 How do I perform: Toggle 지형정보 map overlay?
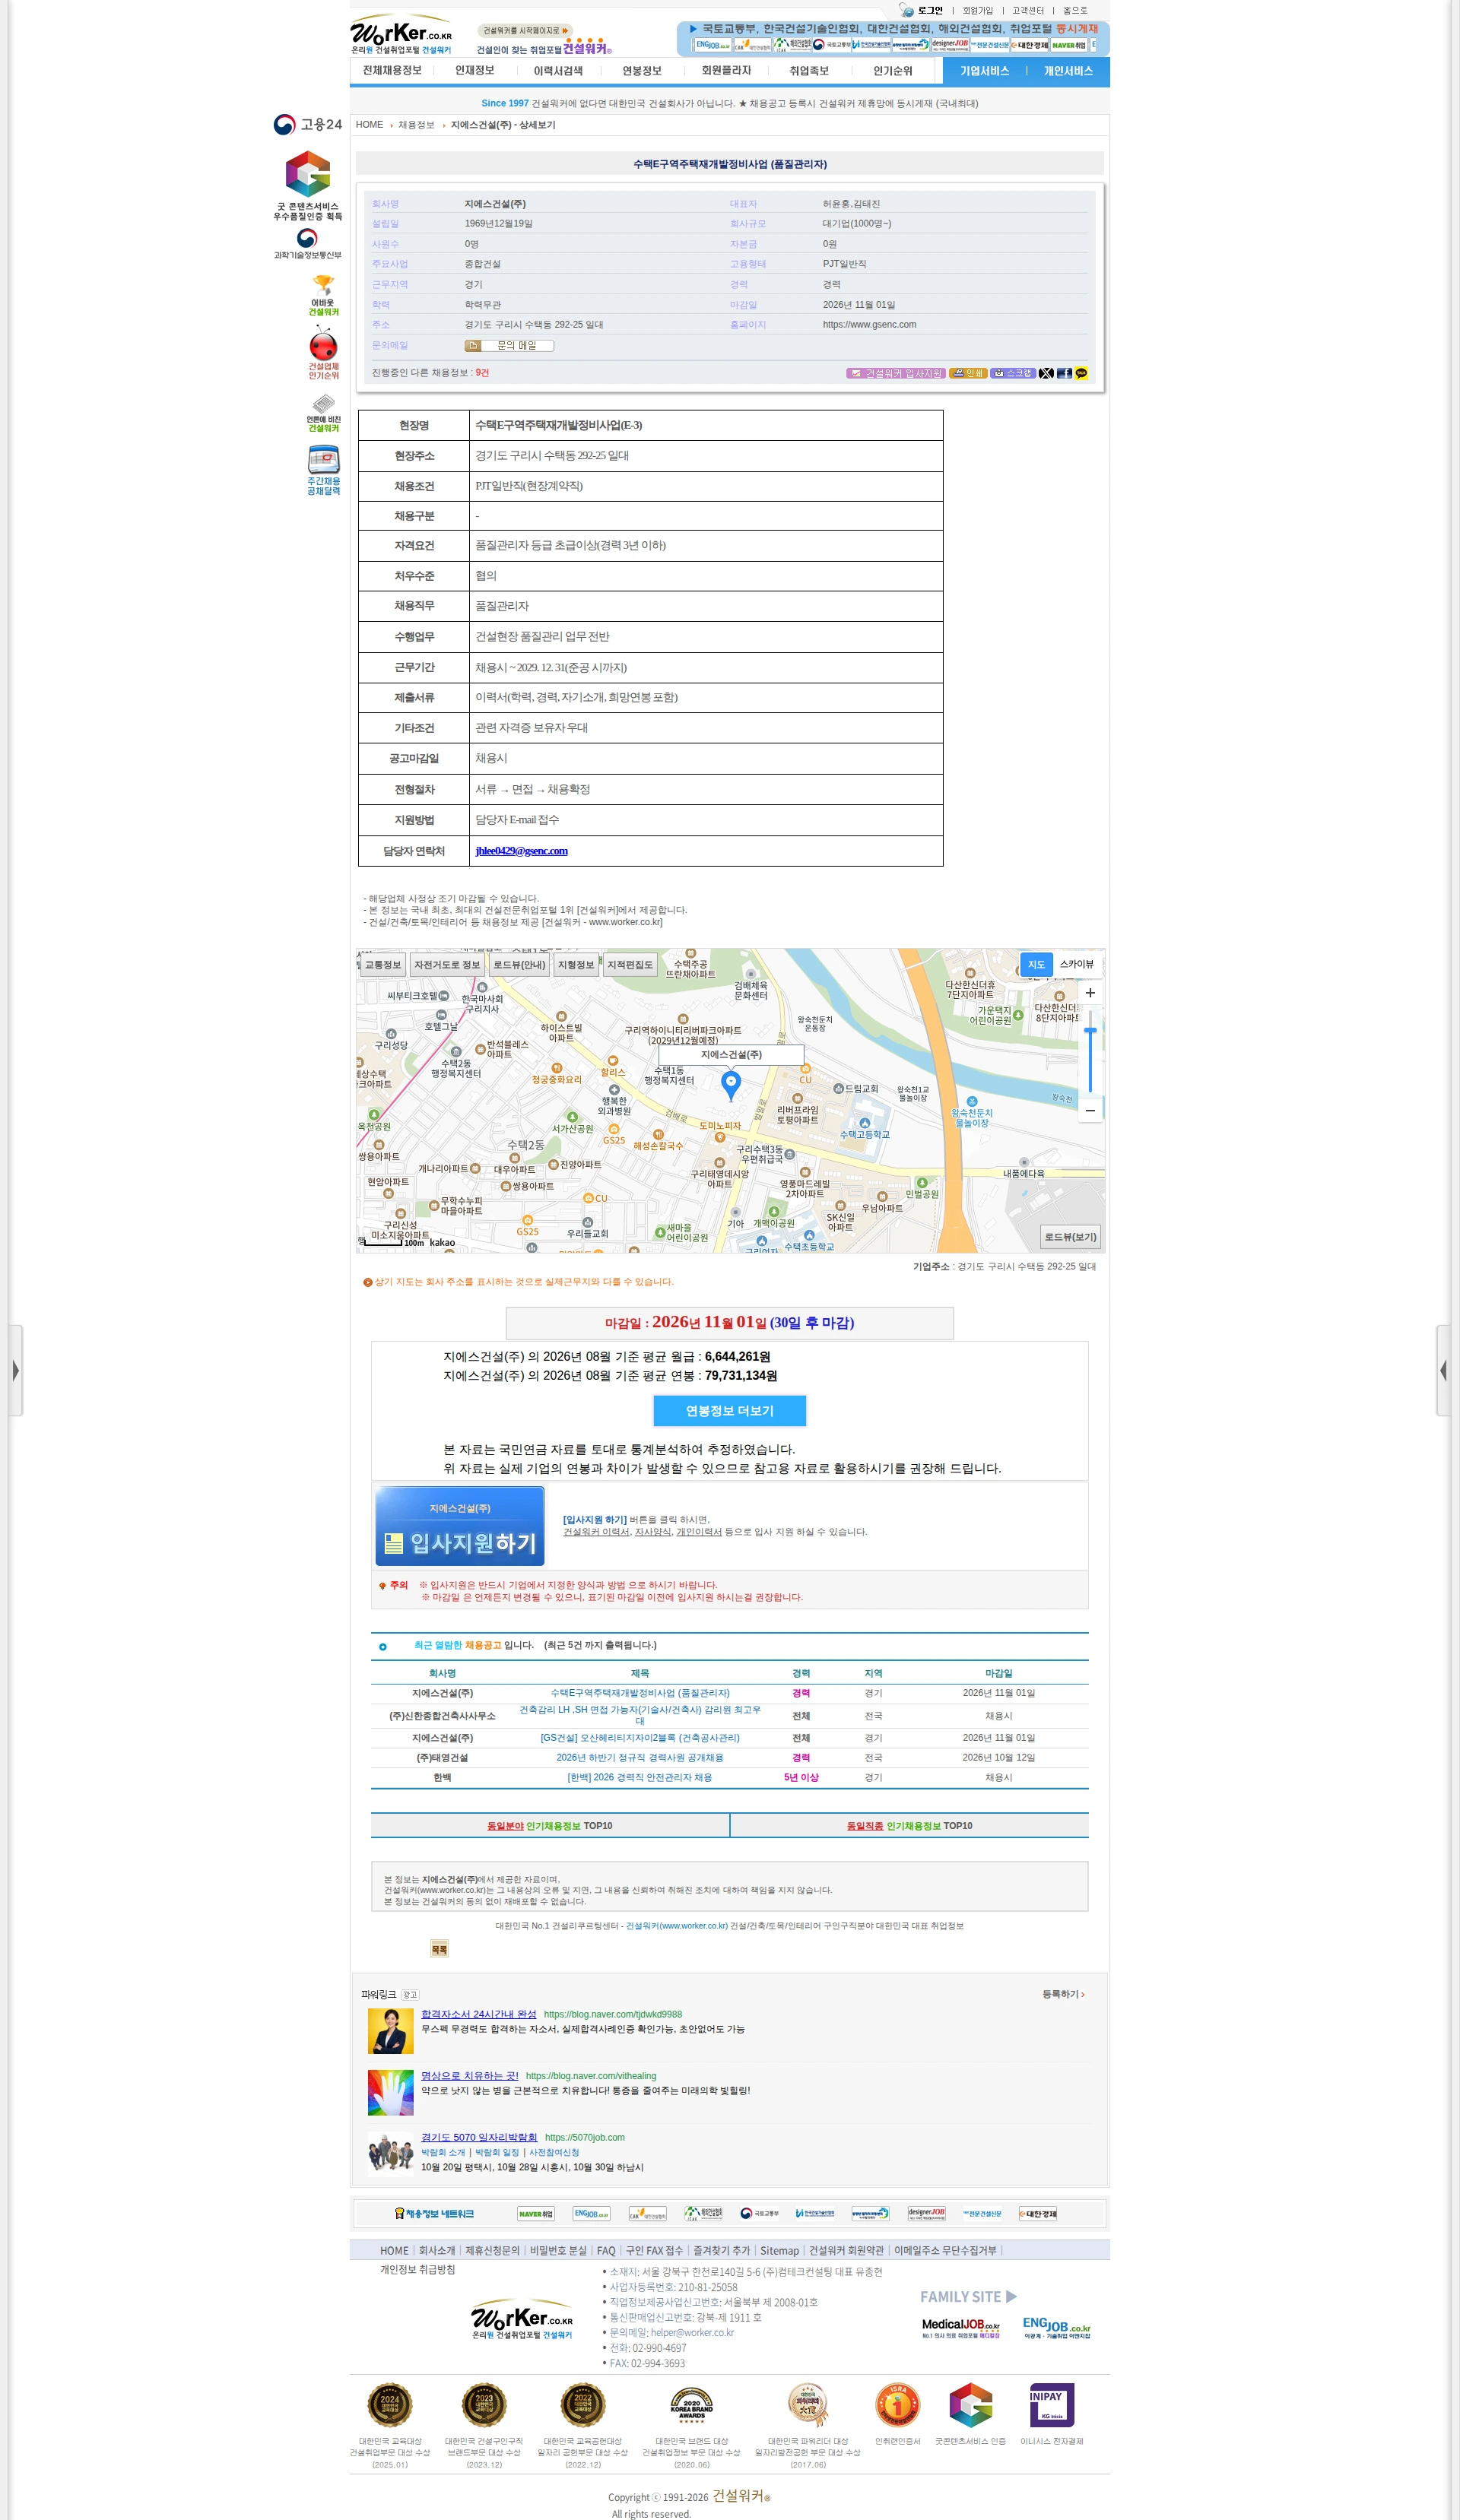[x=576, y=964]
